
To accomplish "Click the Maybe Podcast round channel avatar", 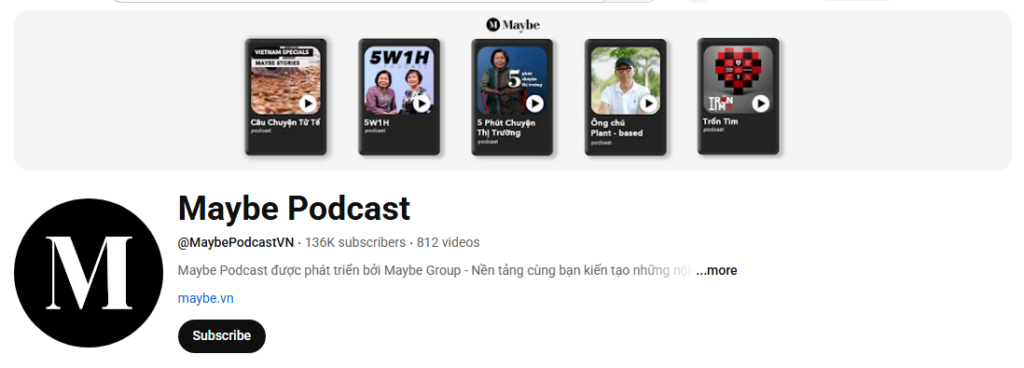I will coord(88,273).
